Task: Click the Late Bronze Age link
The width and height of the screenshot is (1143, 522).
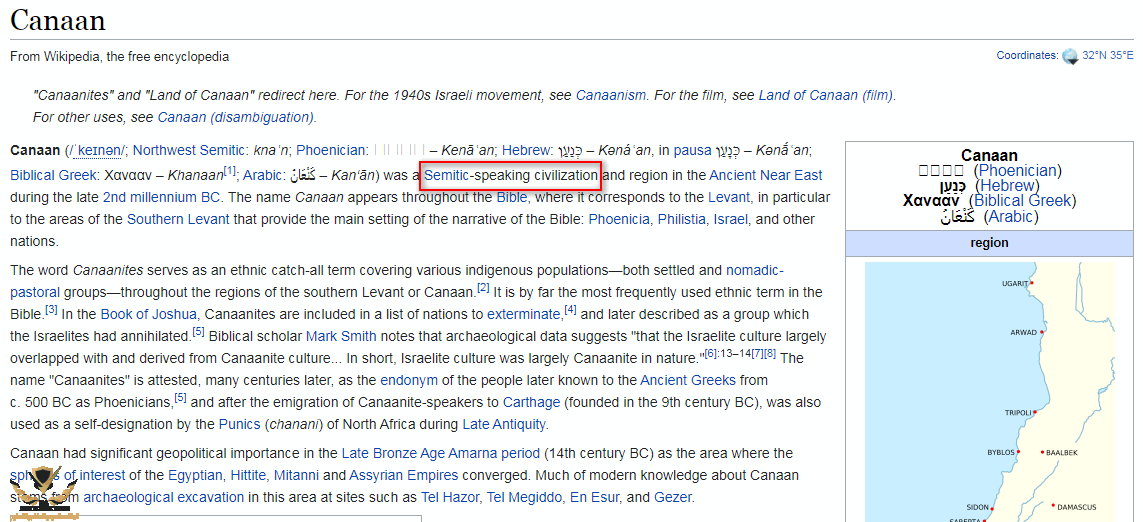Action: click(x=383, y=453)
